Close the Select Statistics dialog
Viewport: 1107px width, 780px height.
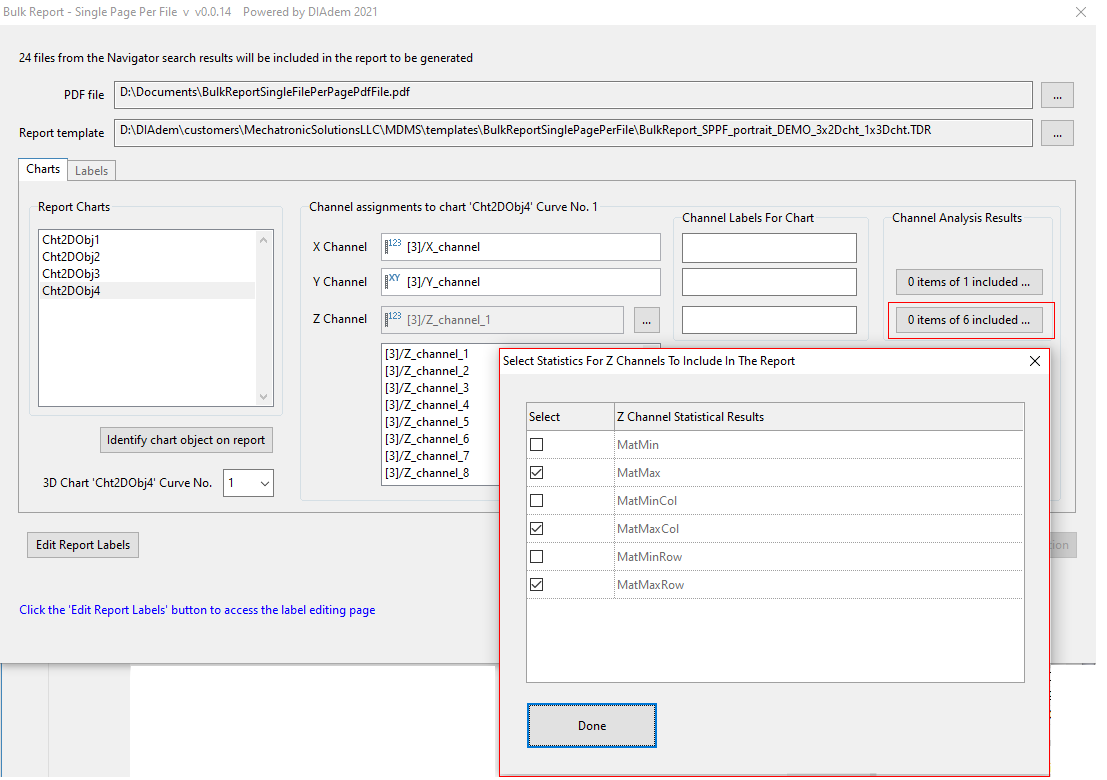pos(1035,361)
